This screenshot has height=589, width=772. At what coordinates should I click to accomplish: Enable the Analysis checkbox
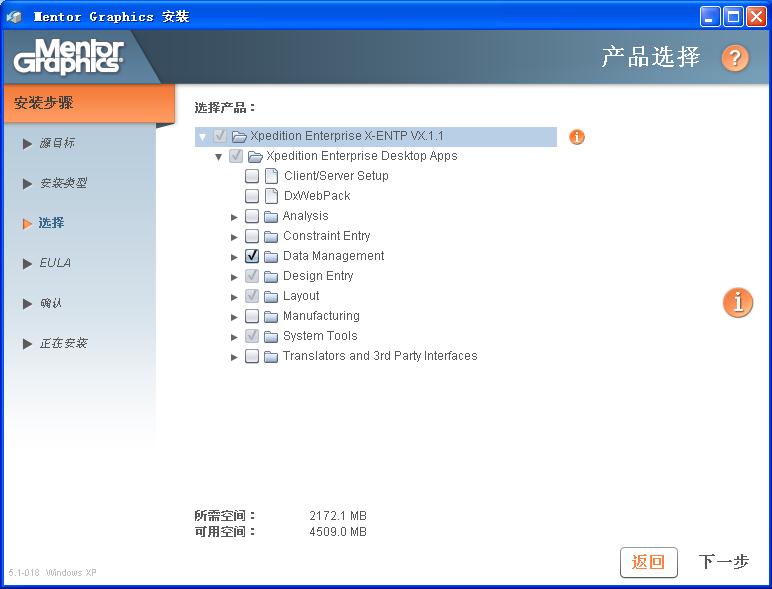252,216
